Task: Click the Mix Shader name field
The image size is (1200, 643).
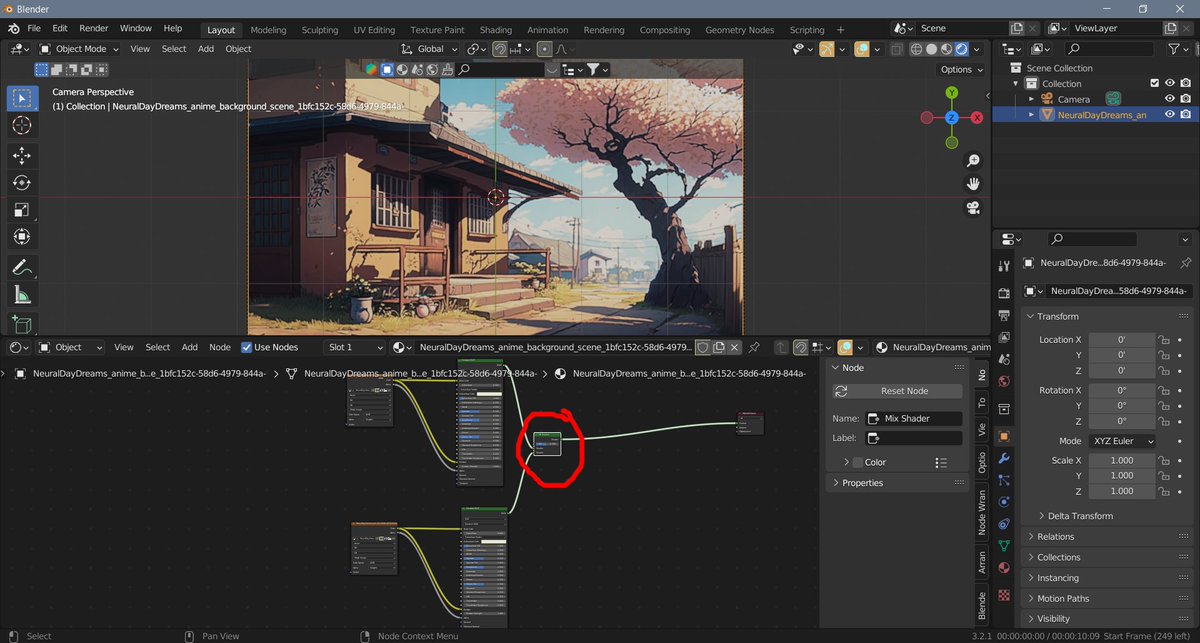Action: pos(913,417)
